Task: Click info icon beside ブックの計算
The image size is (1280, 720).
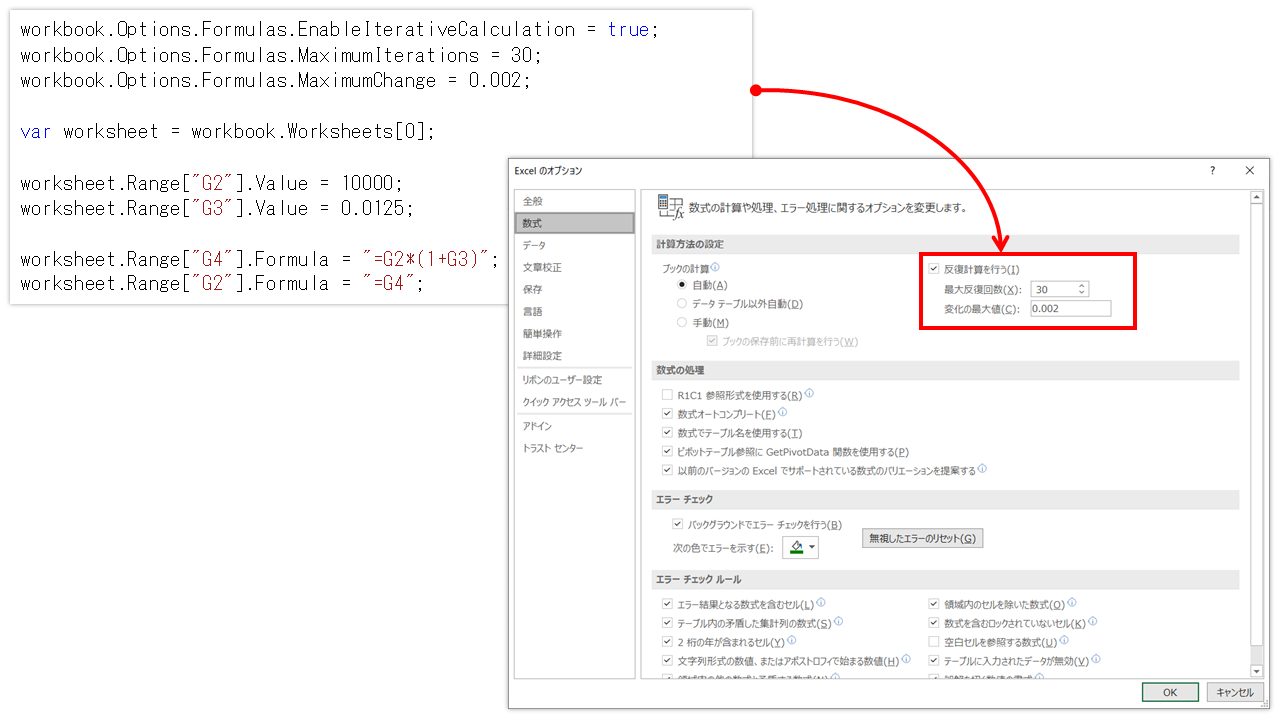Action: tap(715, 267)
